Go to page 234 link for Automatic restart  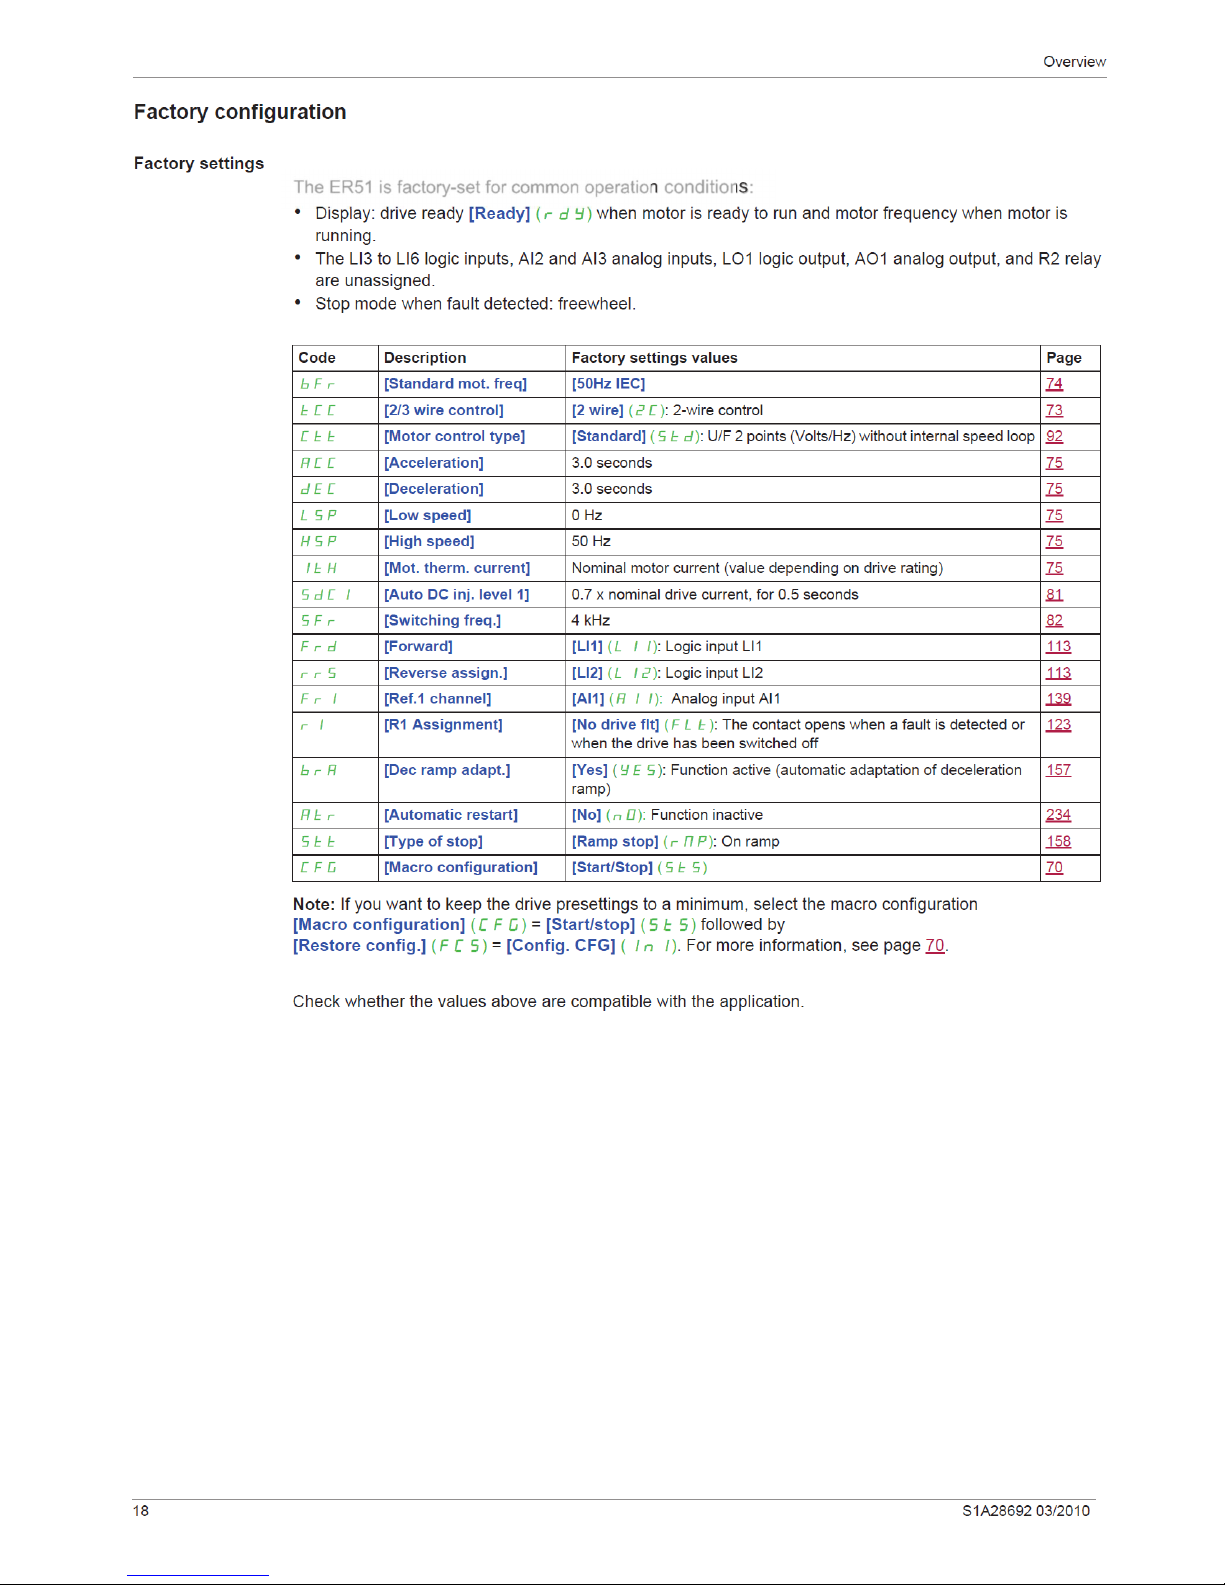pyautogui.click(x=1058, y=815)
